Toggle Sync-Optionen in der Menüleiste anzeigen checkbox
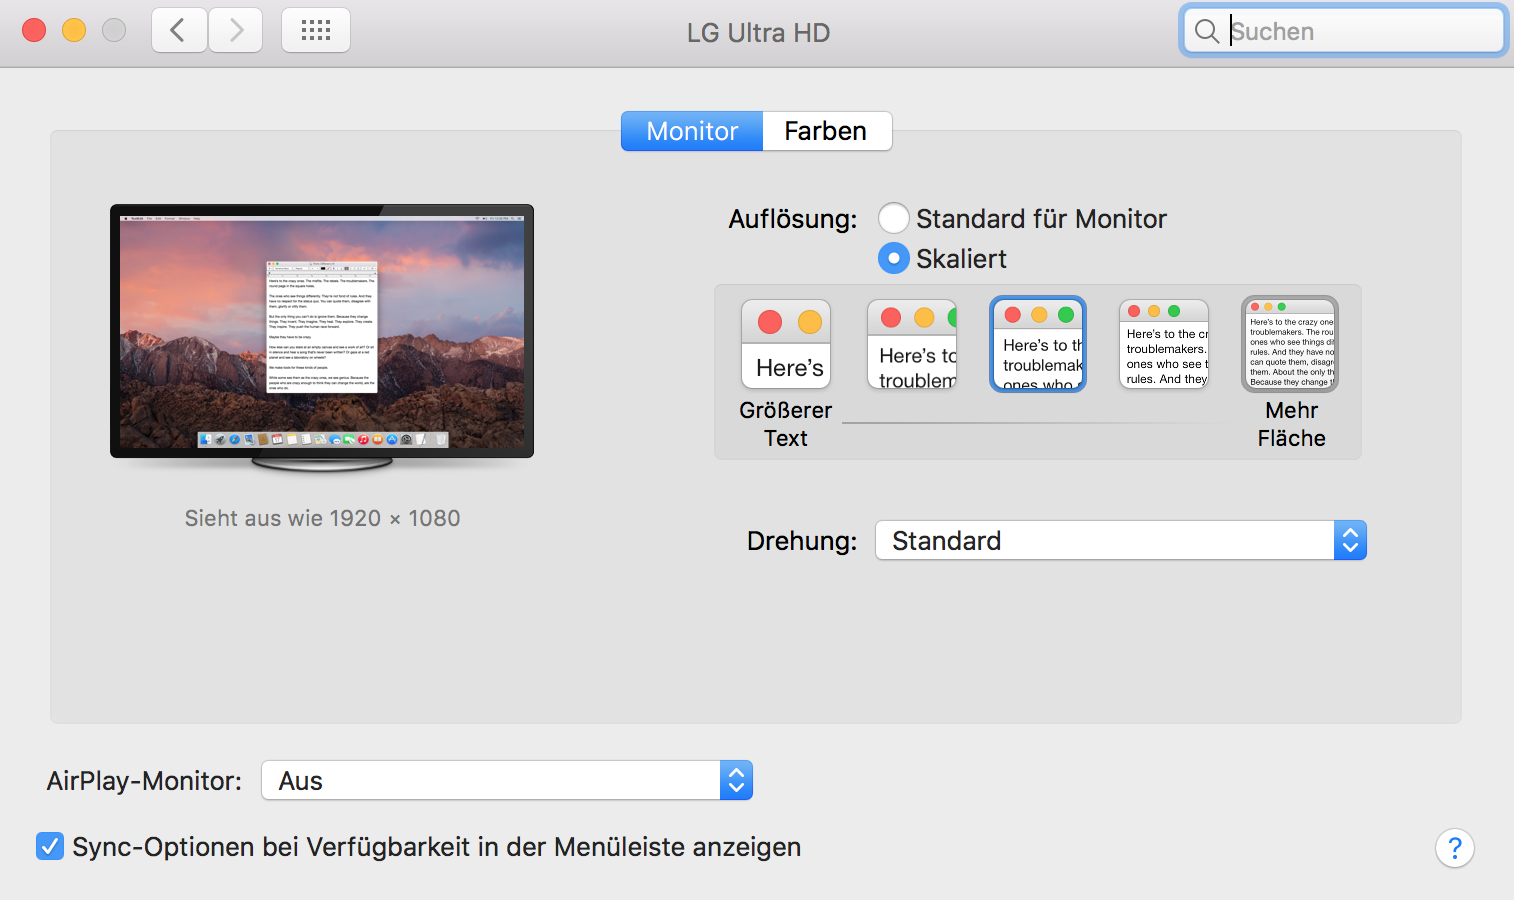This screenshot has width=1514, height=900. [x=50, y=847]
